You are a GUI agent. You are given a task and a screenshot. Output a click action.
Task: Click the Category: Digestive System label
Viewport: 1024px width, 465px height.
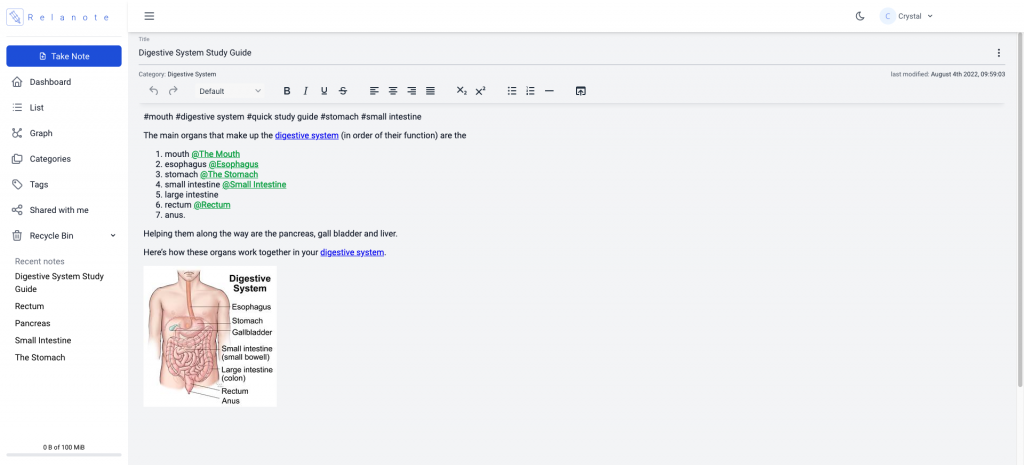click(177, 74)
